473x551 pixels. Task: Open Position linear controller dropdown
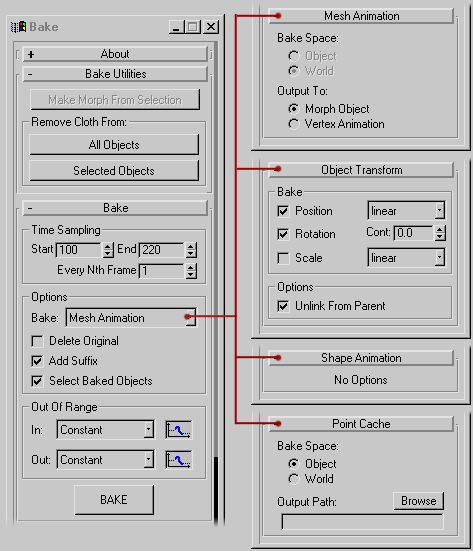(406, 210)
